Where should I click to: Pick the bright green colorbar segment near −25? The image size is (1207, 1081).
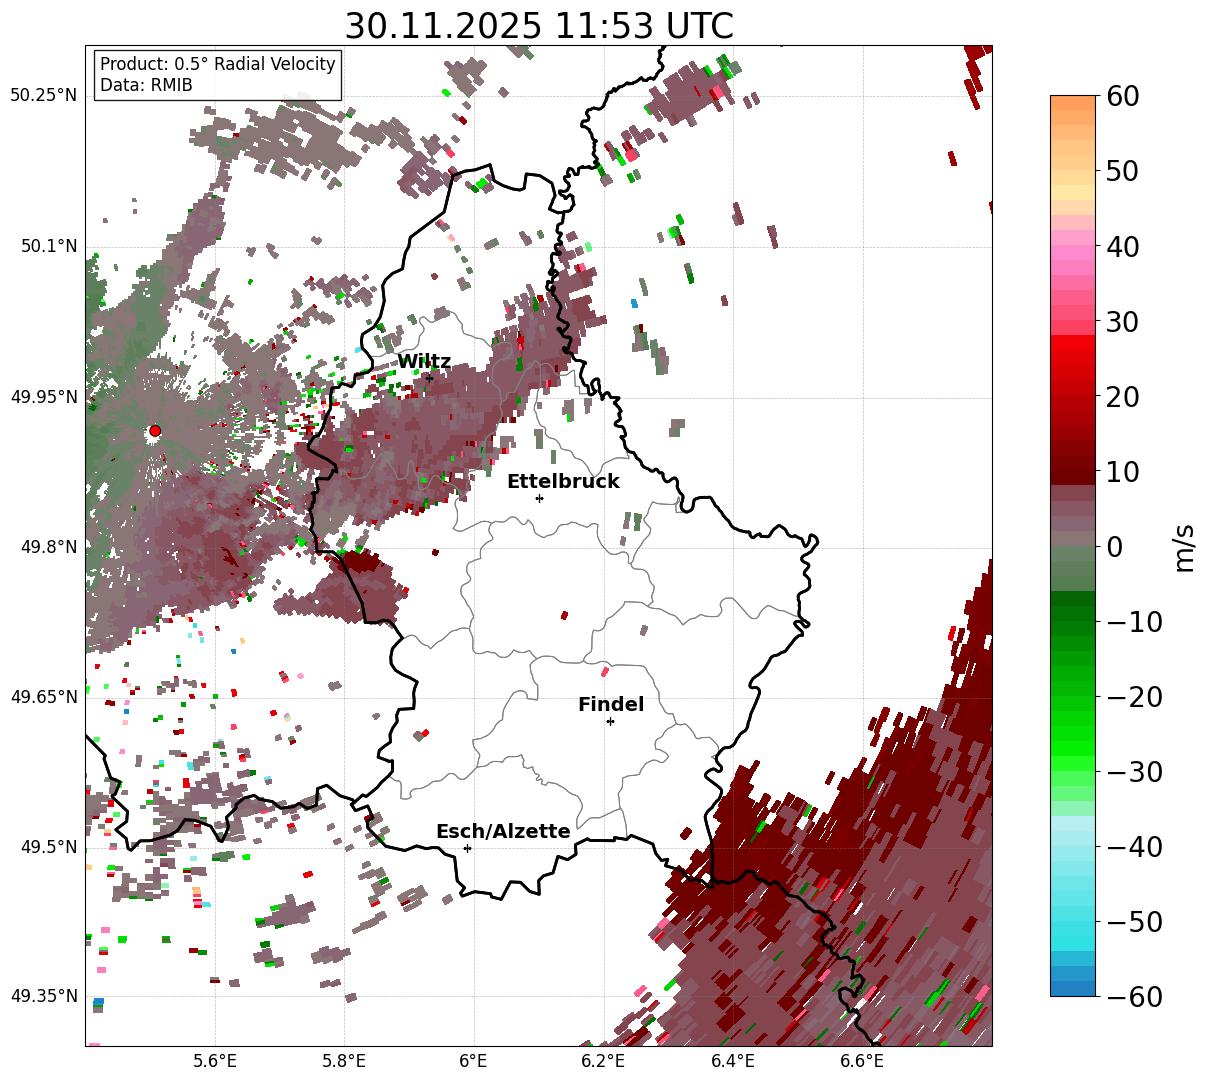1073,733
